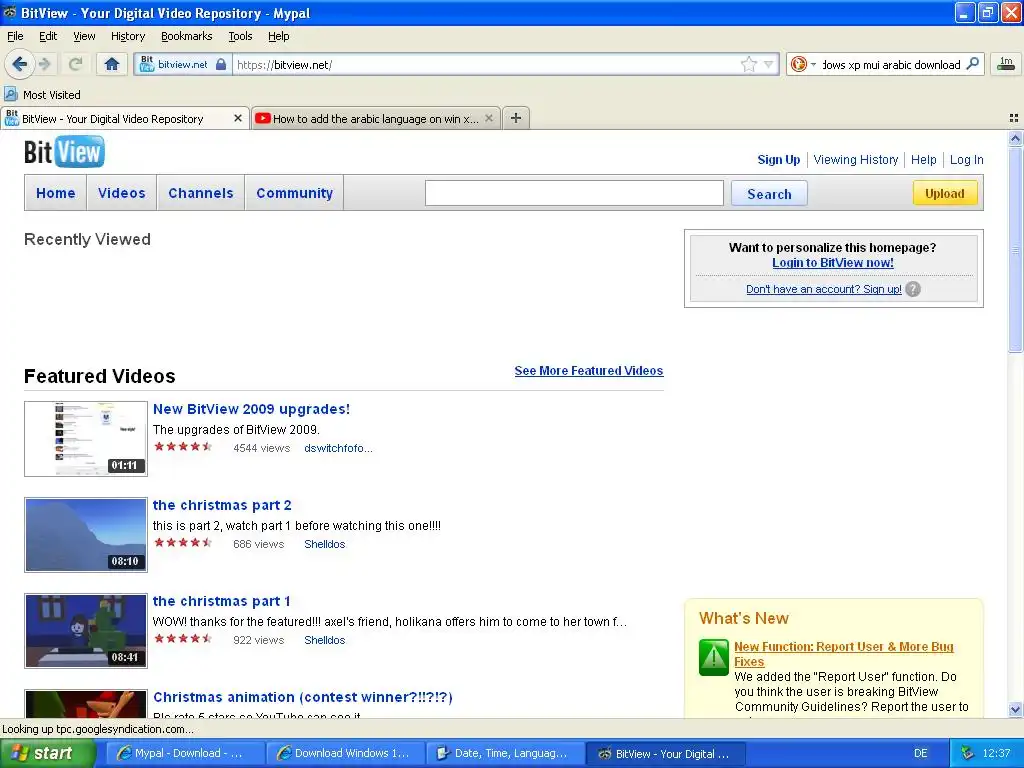Click Don't have an account Sign up link

click(824, 289)
